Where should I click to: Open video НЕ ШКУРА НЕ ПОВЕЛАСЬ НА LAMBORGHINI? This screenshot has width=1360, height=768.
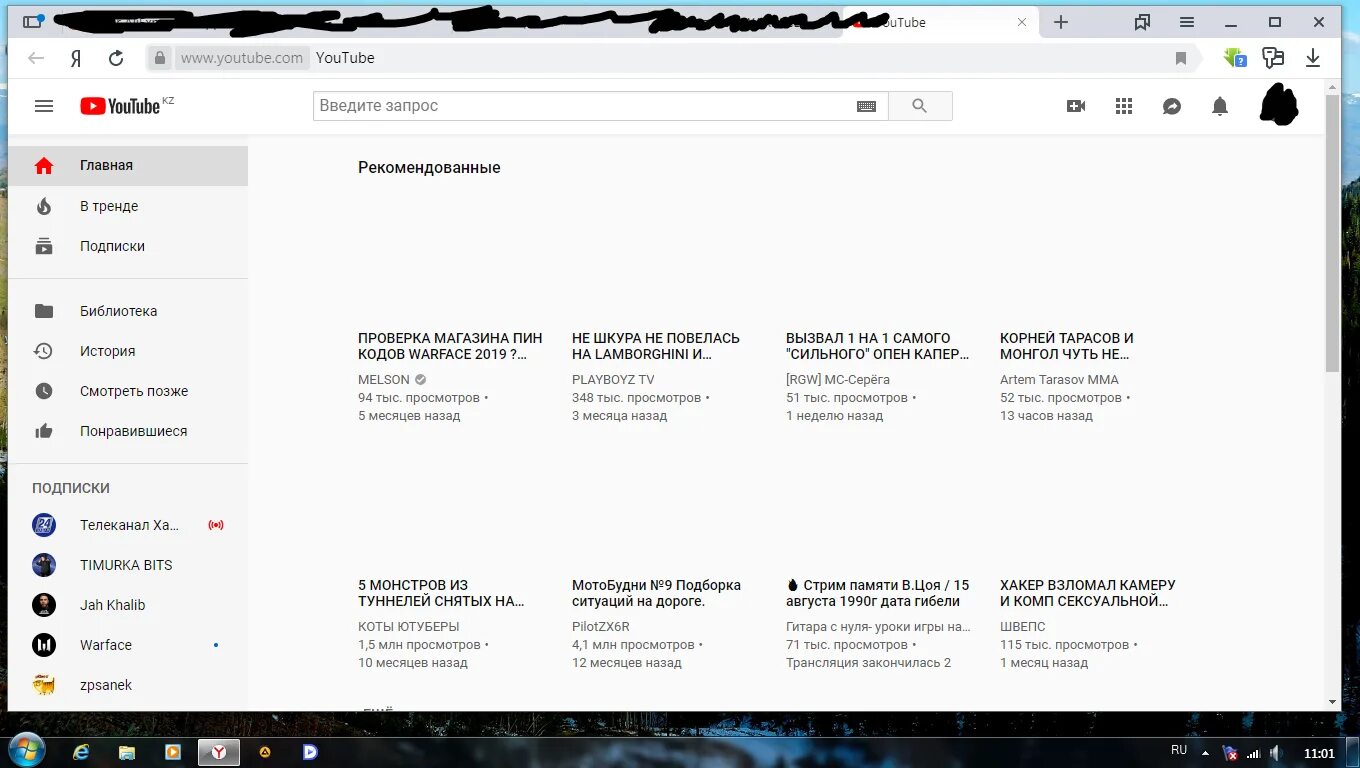coord(656,346)
